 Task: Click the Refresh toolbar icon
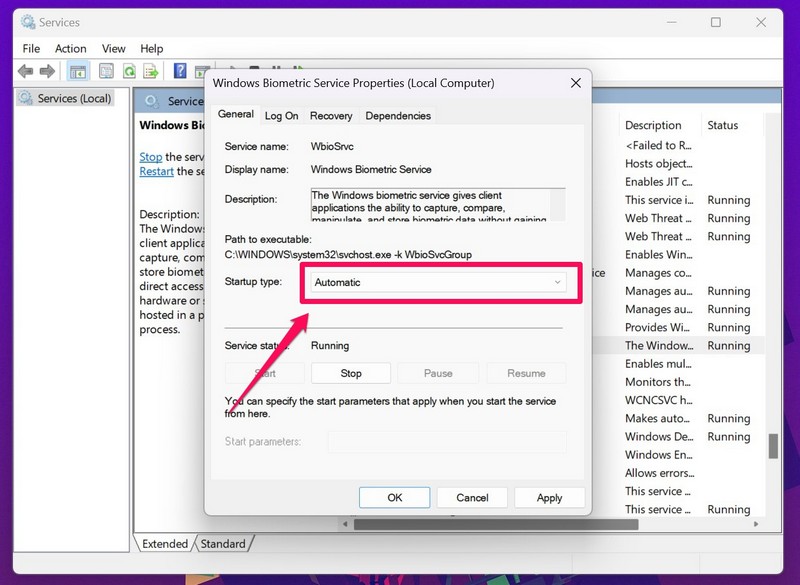129,71
